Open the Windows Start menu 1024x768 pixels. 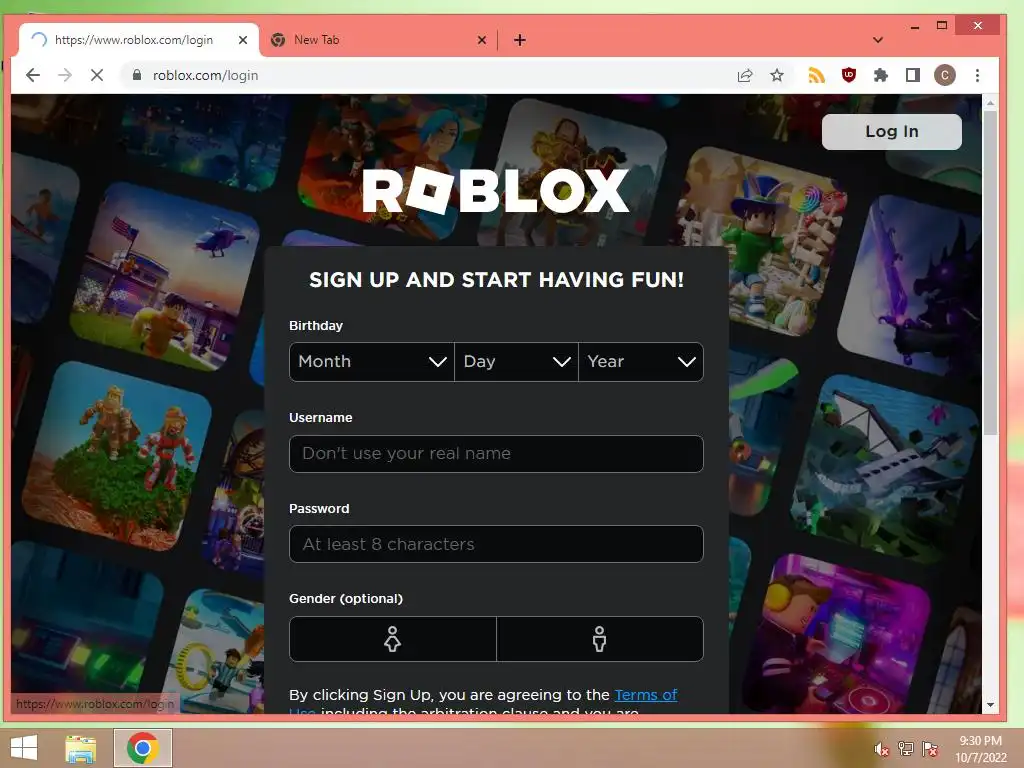pos(24,748)
